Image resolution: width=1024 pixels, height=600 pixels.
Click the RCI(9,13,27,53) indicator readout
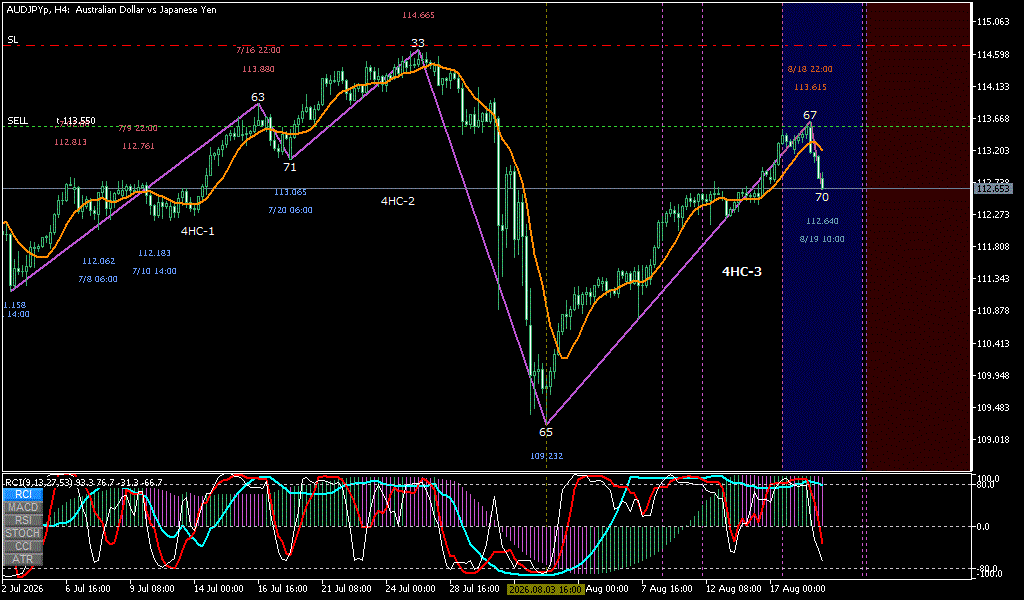(84, 482)
